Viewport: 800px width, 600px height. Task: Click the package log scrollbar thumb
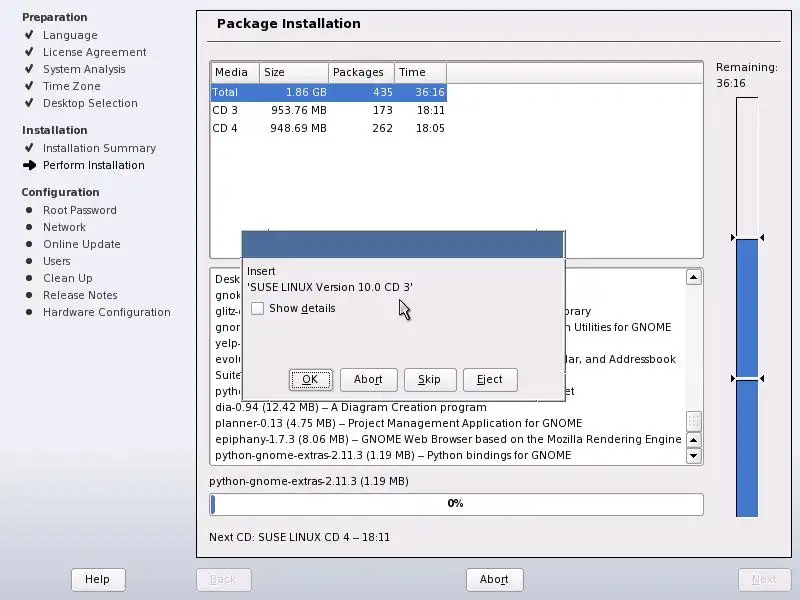coord(694,421)
